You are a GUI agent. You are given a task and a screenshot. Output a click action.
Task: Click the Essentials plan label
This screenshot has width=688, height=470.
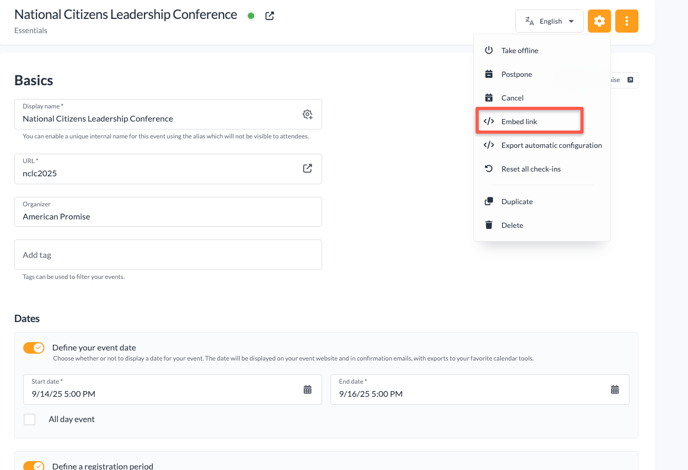point(31,30)
